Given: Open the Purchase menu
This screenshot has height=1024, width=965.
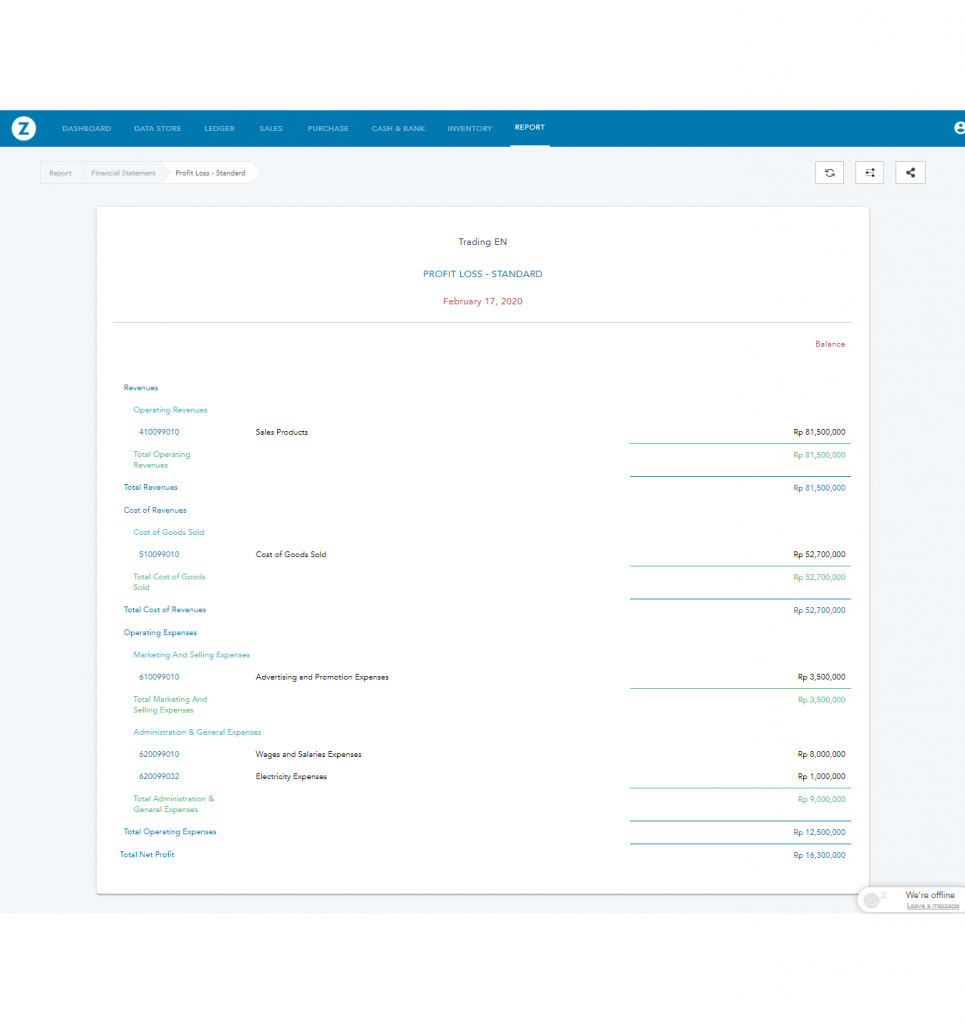Looking at the screenshot, I should tap(328, 129).
